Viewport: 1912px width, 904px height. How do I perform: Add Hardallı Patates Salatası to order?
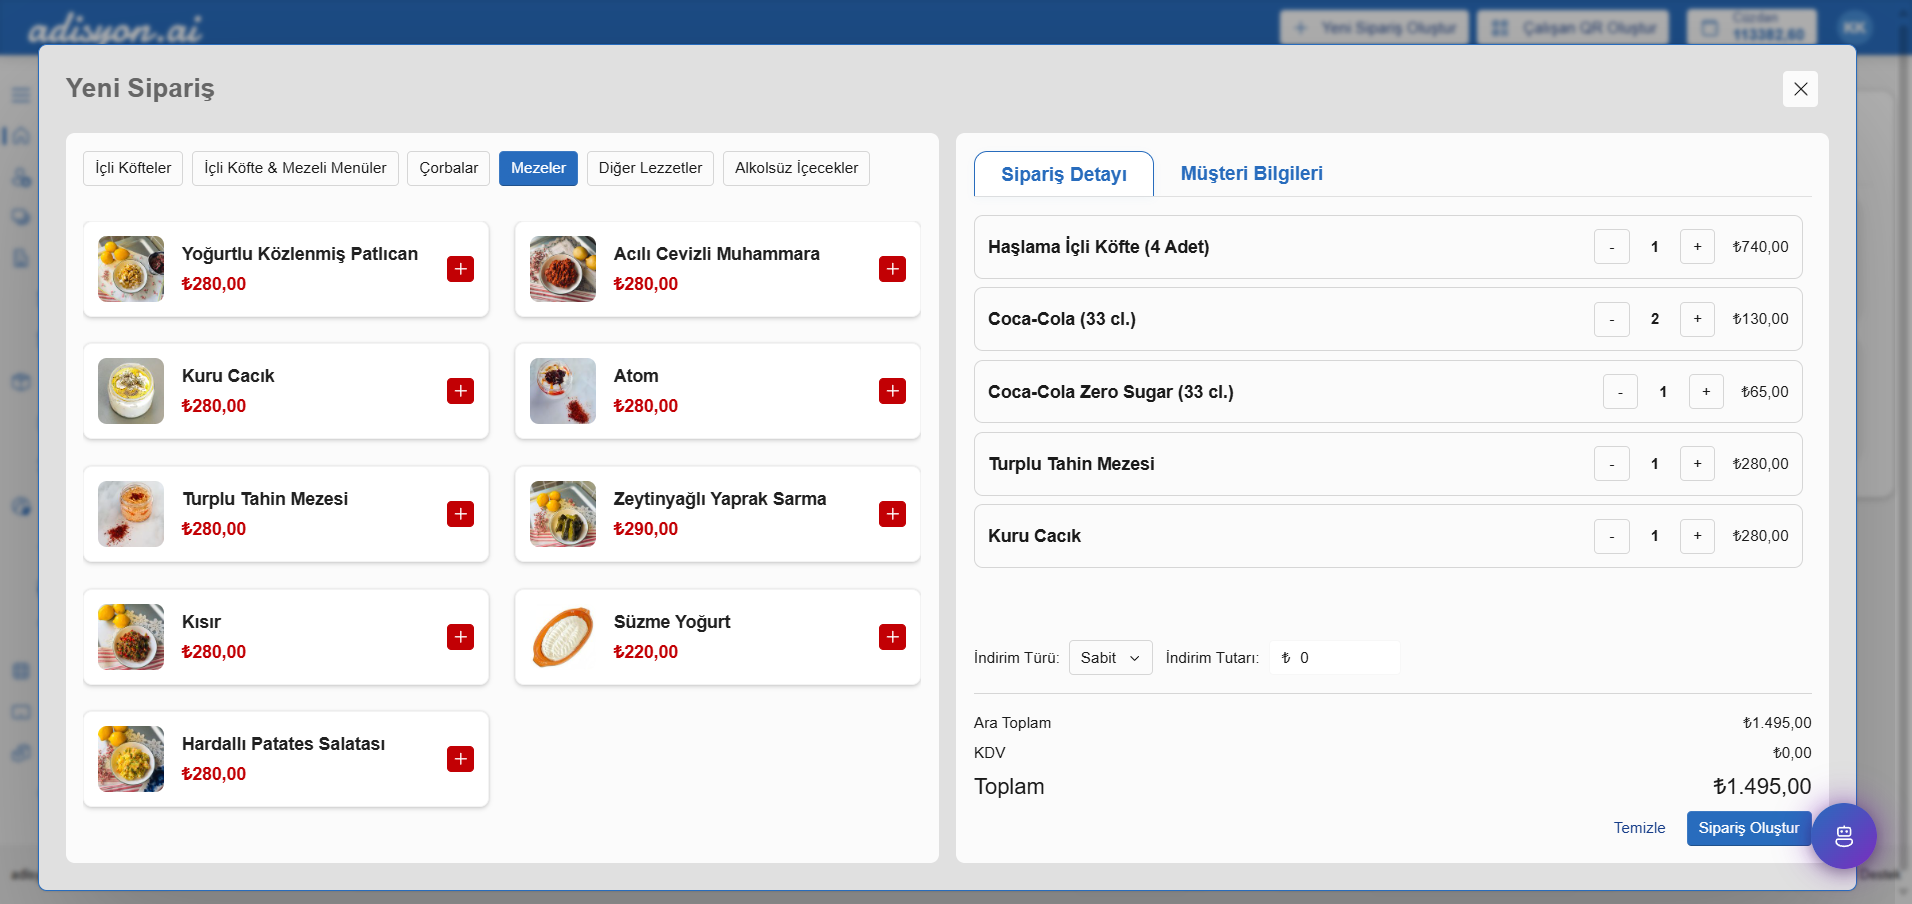coord(460,759)
